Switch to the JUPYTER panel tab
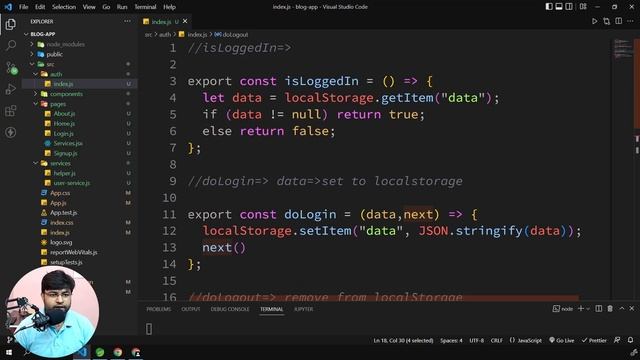This screenshot has width=640, height=360. pos(304,309)
